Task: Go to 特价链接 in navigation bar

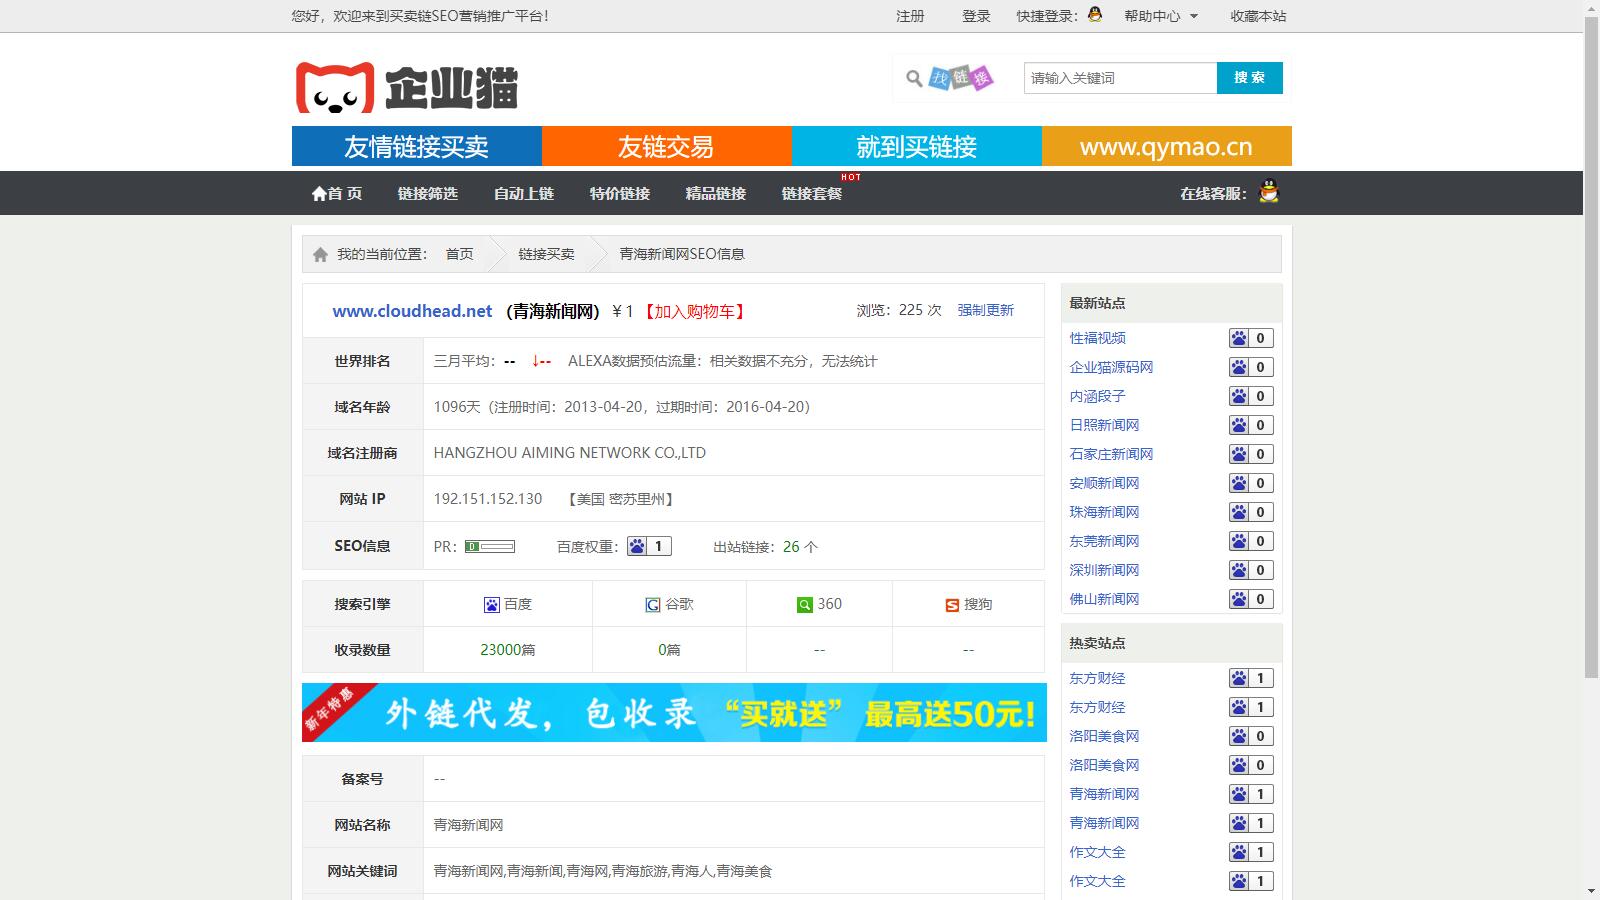Action: tap(619, 194)
